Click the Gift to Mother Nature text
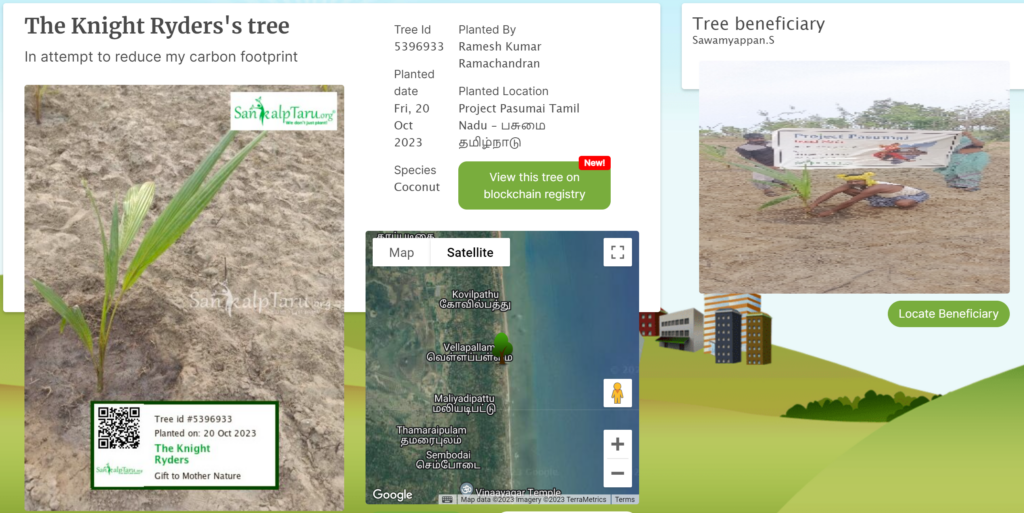The width and height of the screenshot is (1024, 513). pos(197,476)
